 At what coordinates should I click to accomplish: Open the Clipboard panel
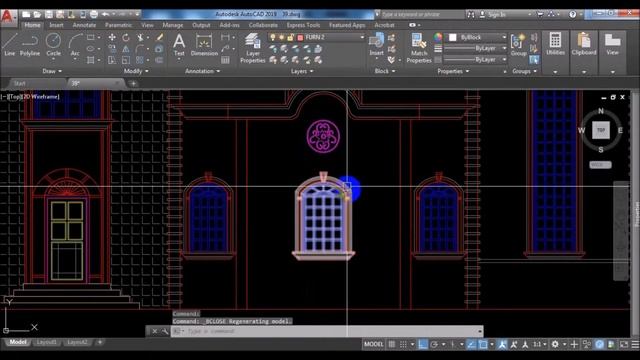coord(584,44)
